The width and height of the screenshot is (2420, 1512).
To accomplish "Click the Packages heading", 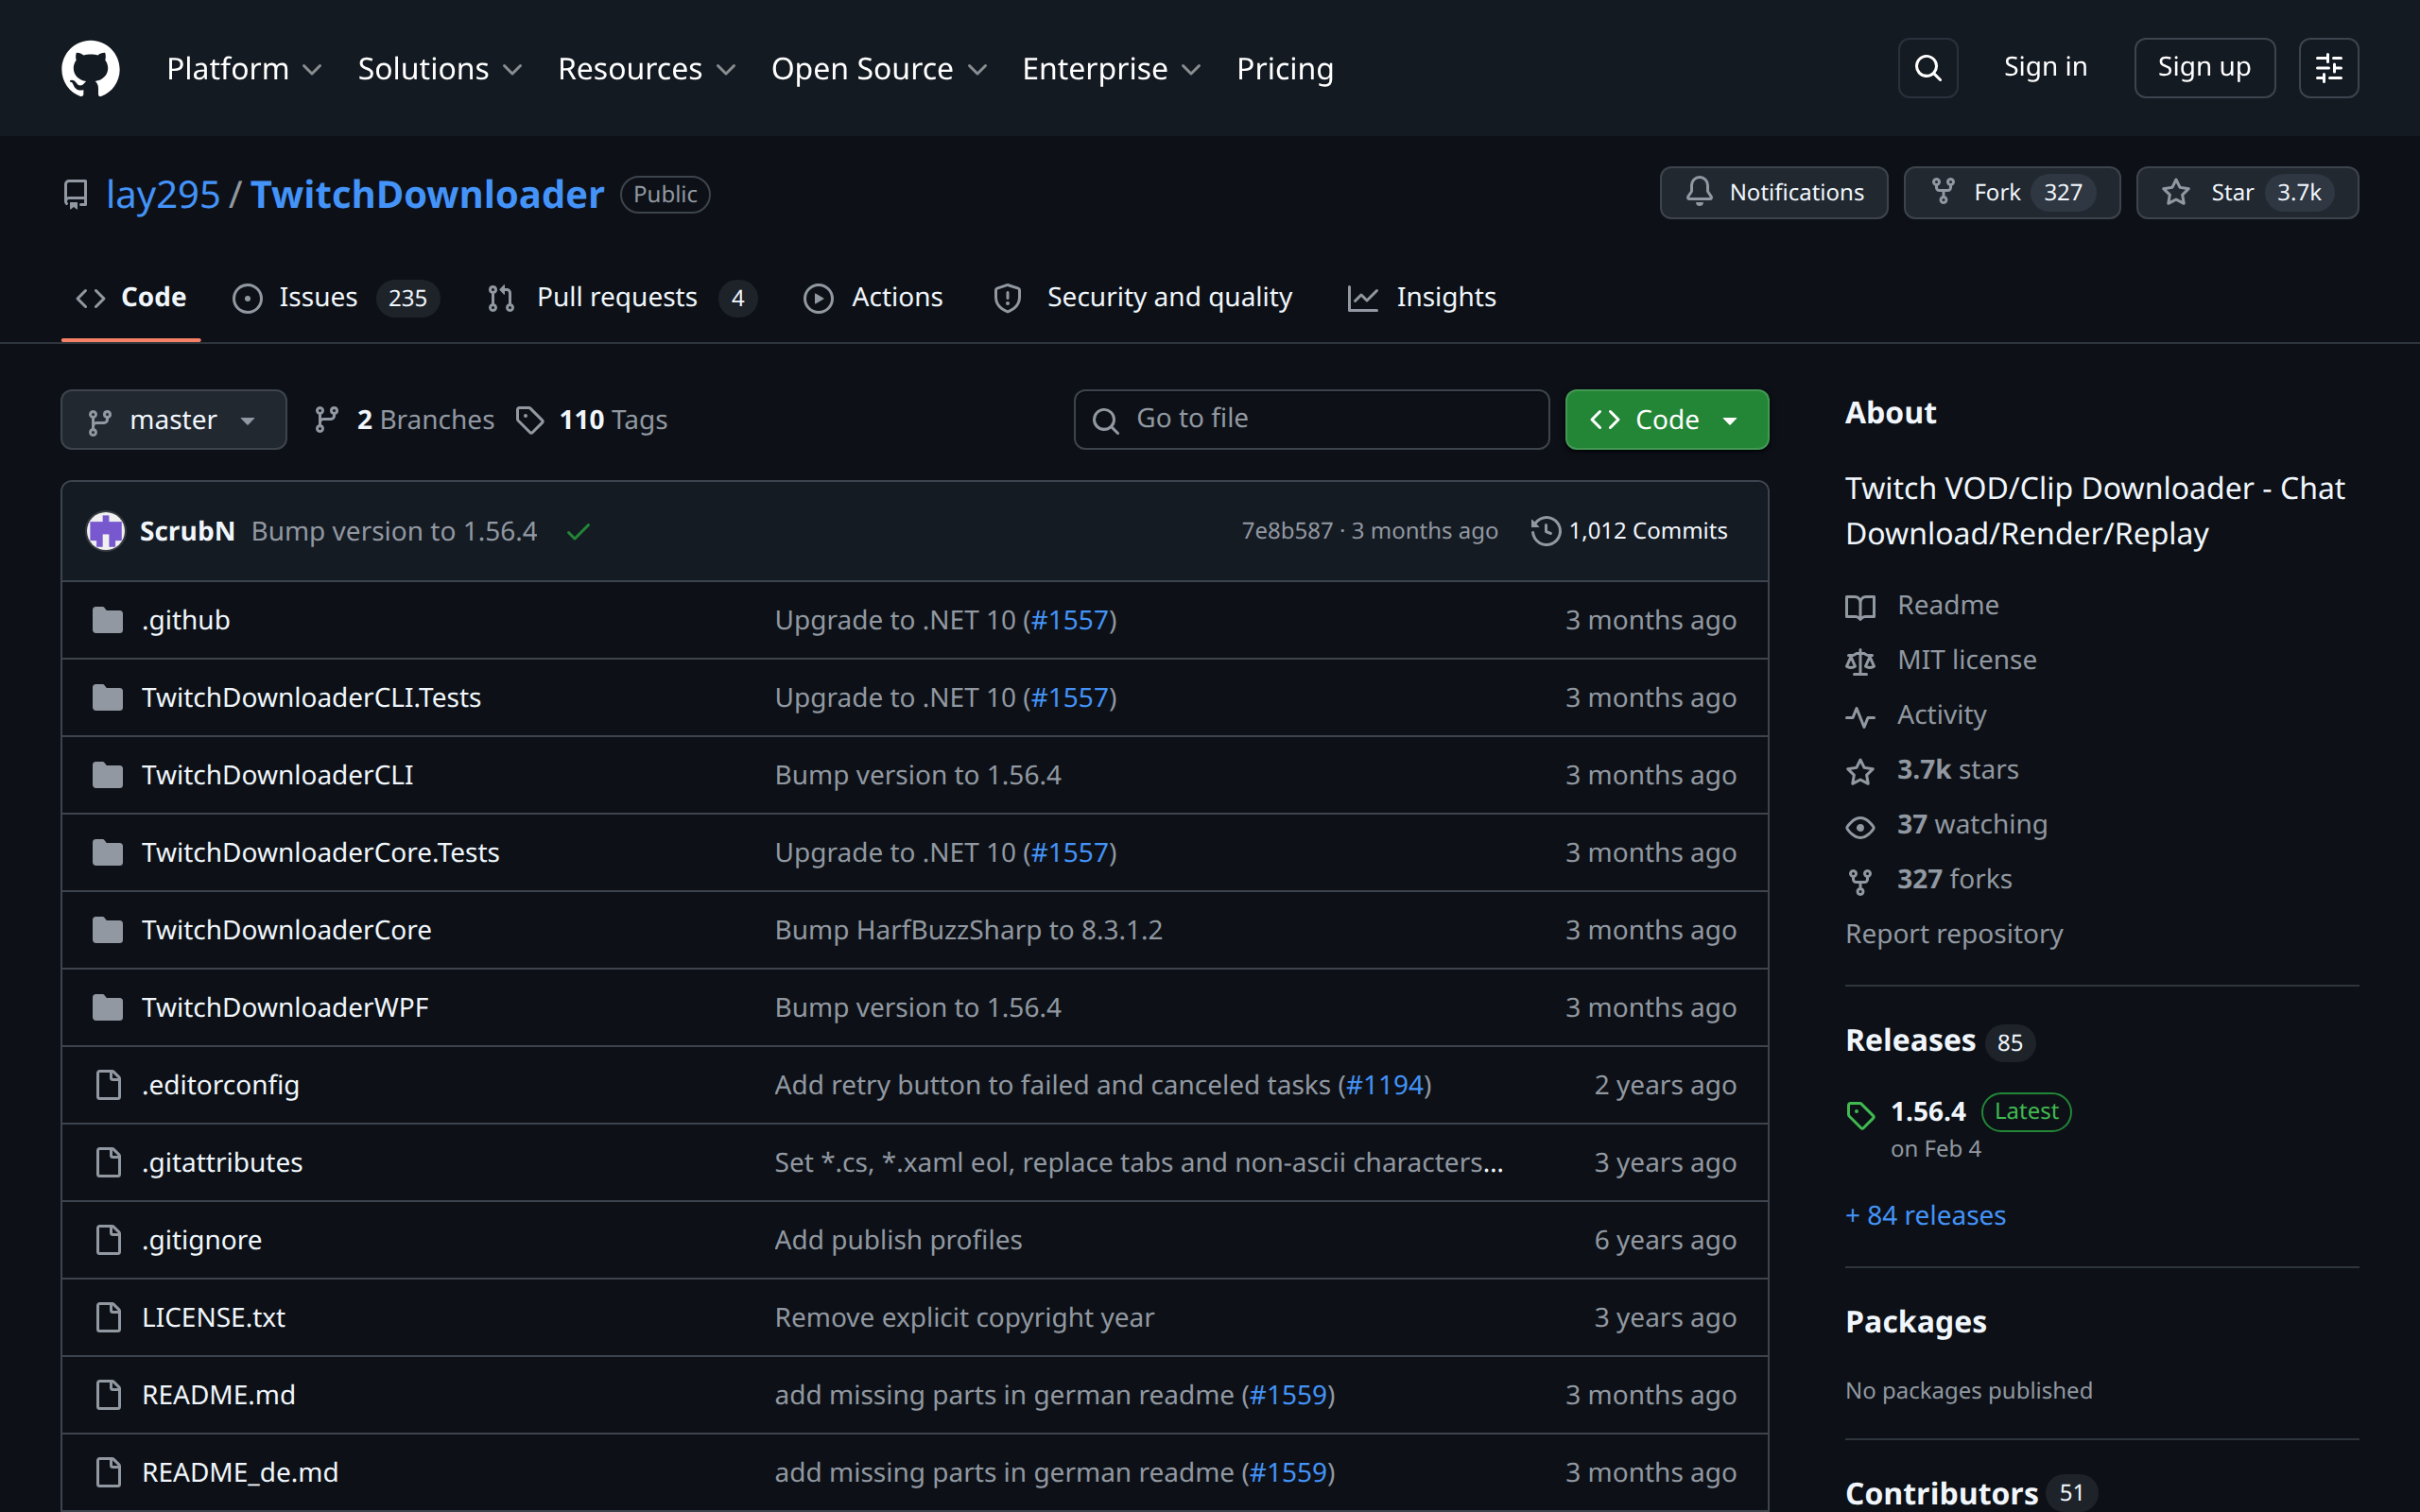I will pyautogui.click(x=1915, y=1322).
